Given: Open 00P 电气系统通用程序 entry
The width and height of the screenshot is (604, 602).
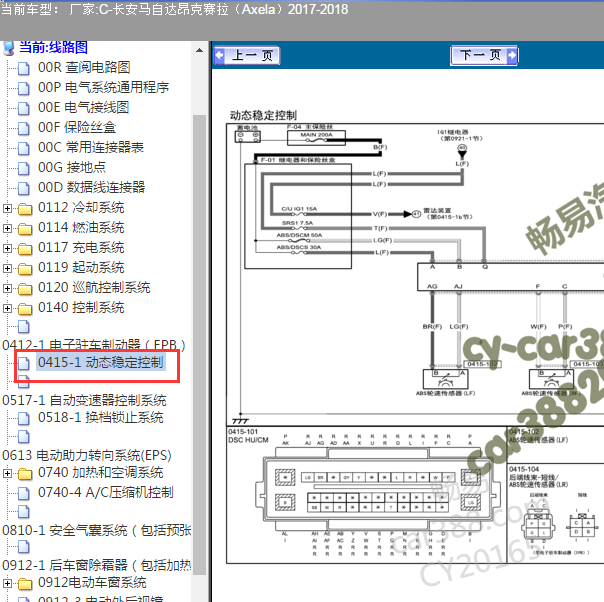Looking at the screenshot, I should tap(103, 87).
